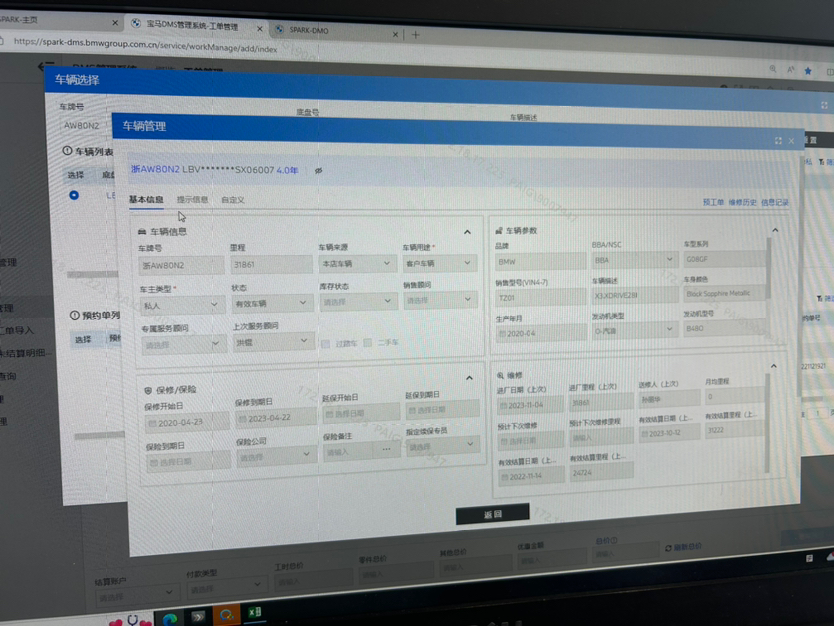Open the 付款类型 dropdown behind the dialog

pos(226,587)
